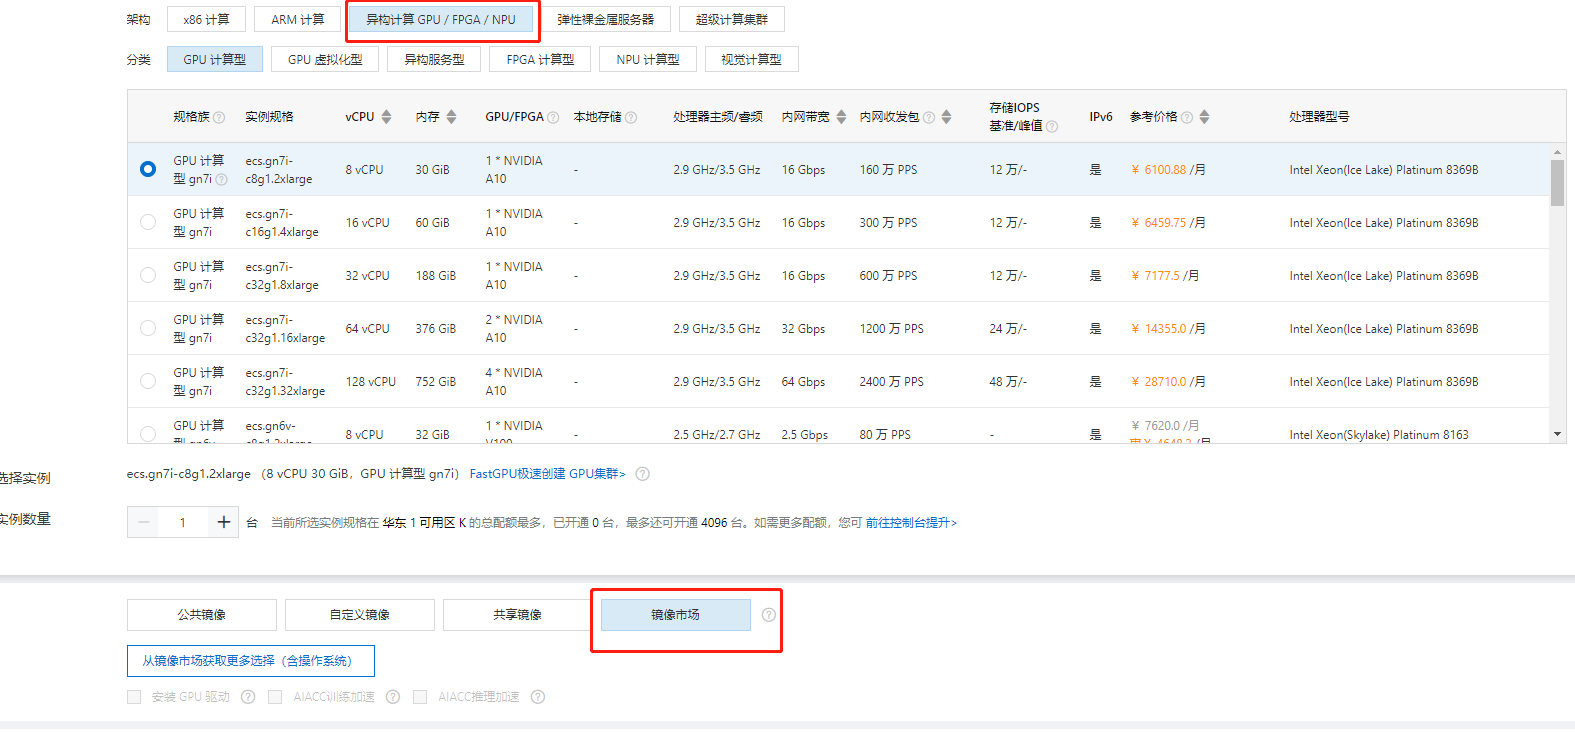Click 从镜像市场获取更多选择 button
This screenshot has width=1575, height=732.
251,661
